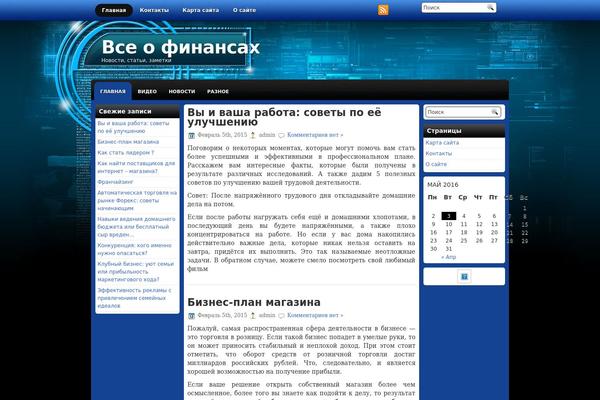
Task: Click admin author link of first post
Action: pos(267,135)
